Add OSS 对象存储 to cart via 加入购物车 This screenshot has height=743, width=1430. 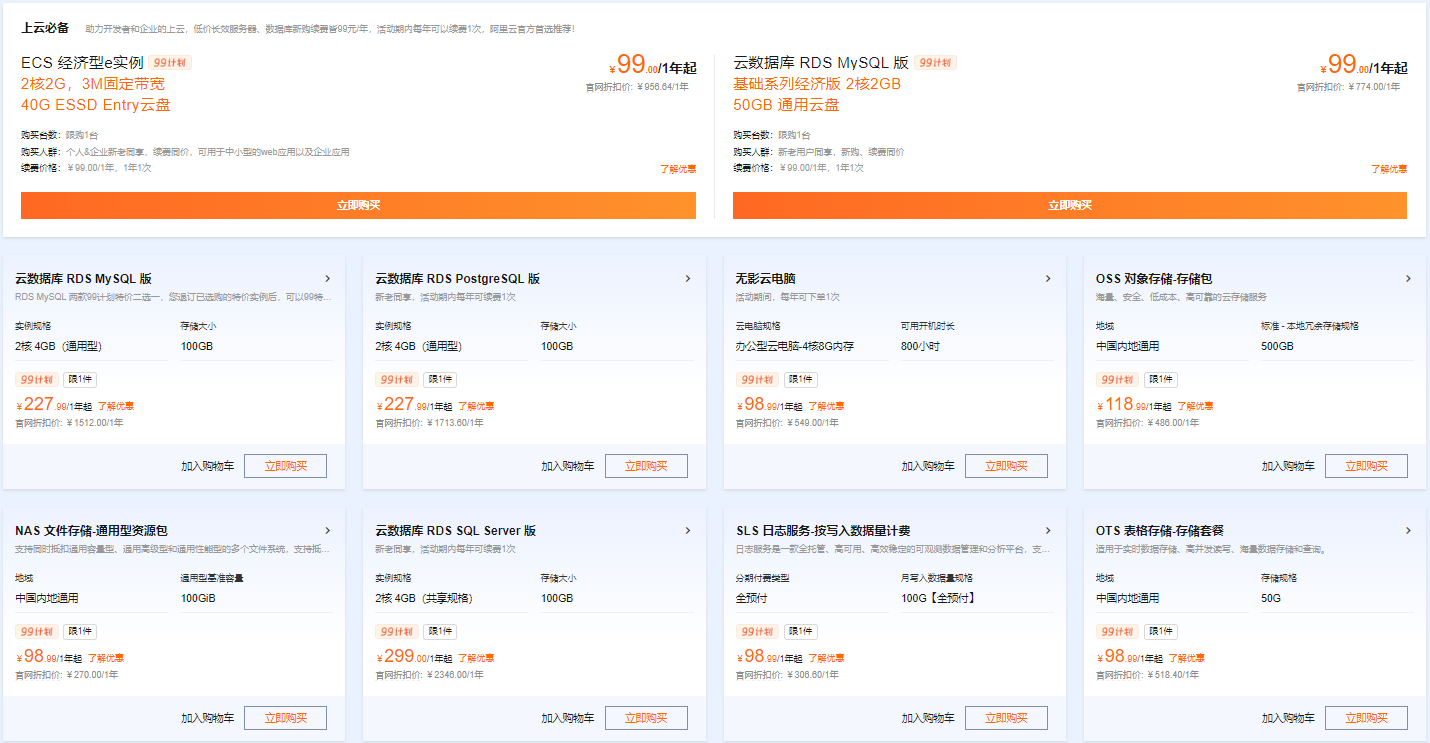(1288, 466)
